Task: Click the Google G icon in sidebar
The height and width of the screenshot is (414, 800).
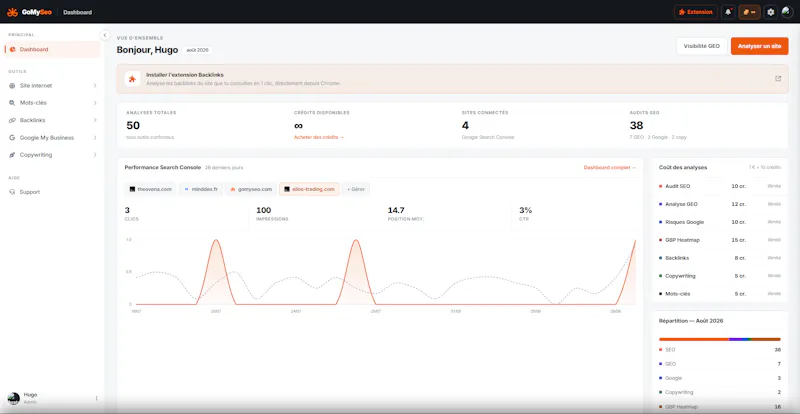Action: click(12, 138)
